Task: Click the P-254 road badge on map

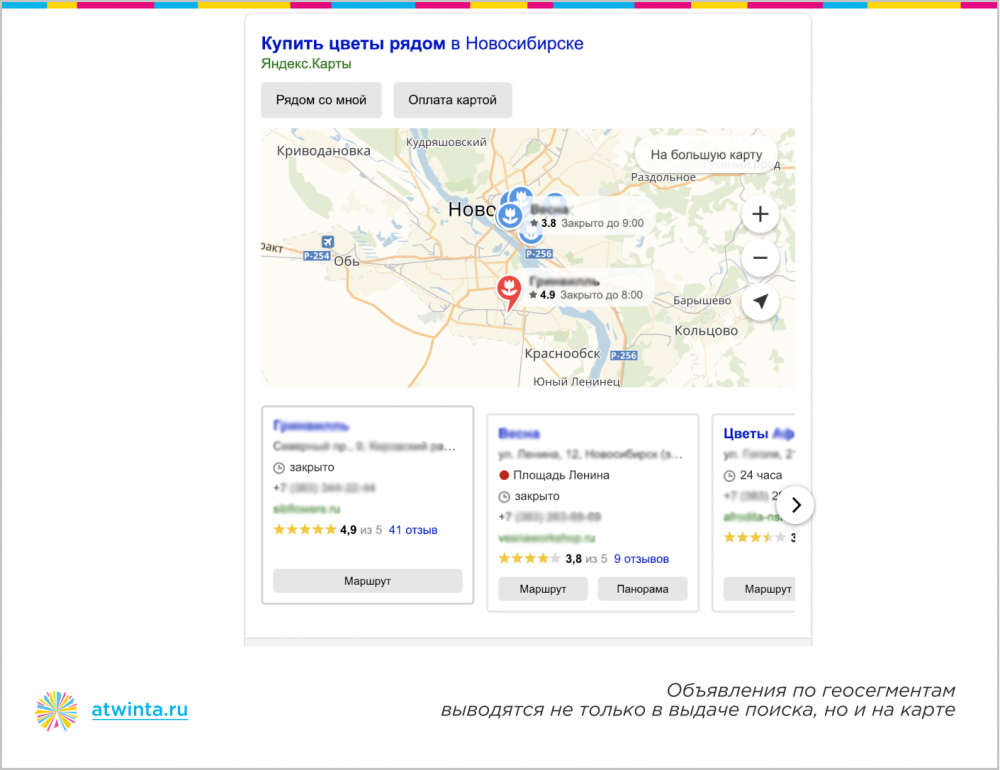Action: point(316,256)
